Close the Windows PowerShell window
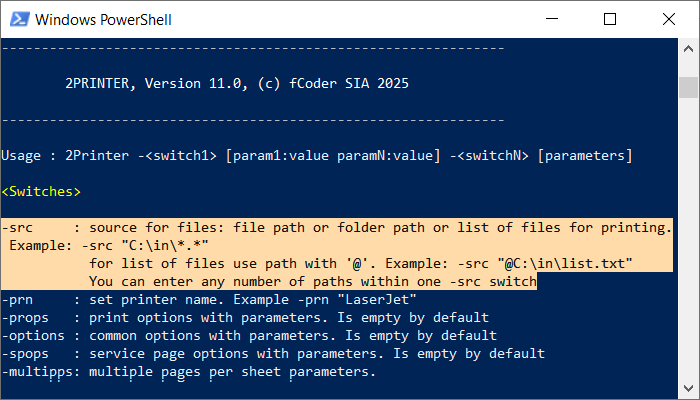Image resolution: width=700 pixels, height=400 pixels. (x=669, y=19)
